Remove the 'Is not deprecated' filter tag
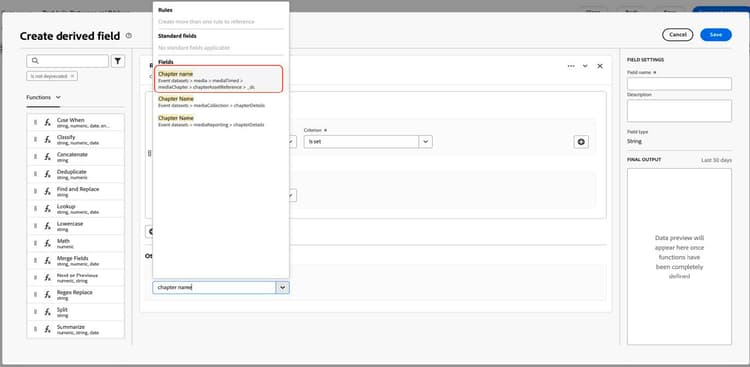750x367 pixels. coord(72,76)
